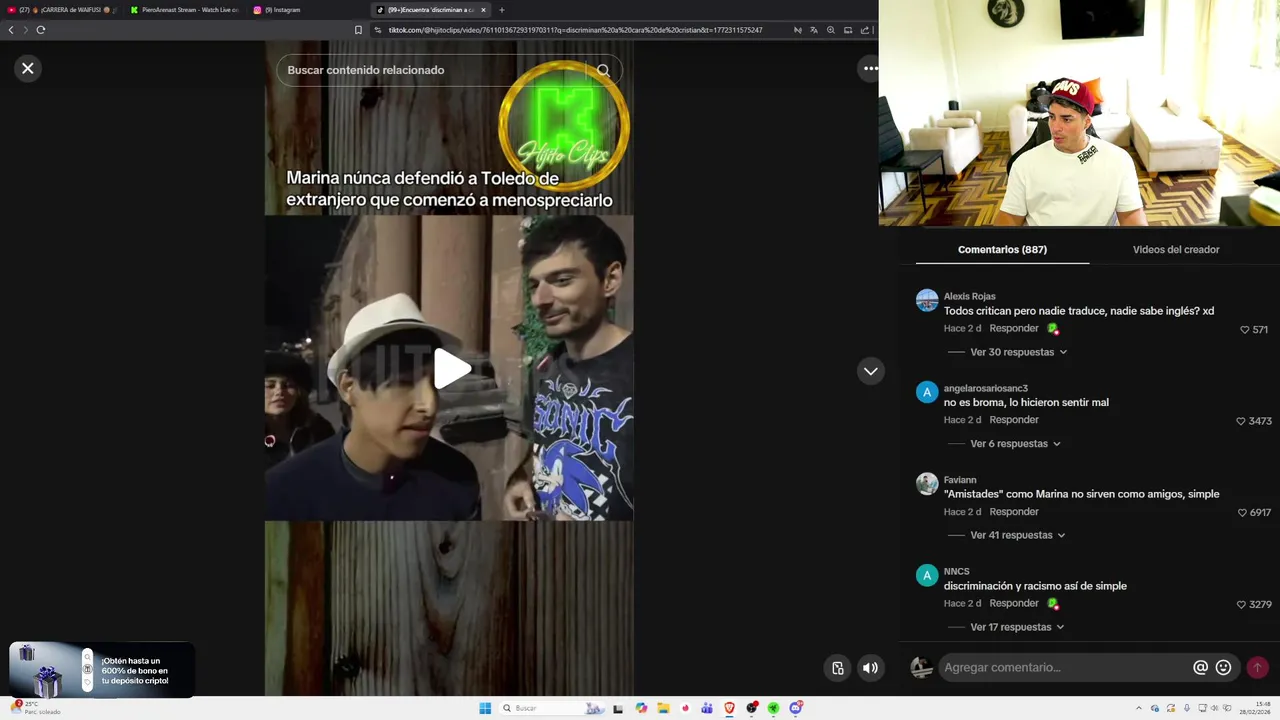Open Discord from the taskbar

point(795,708)
